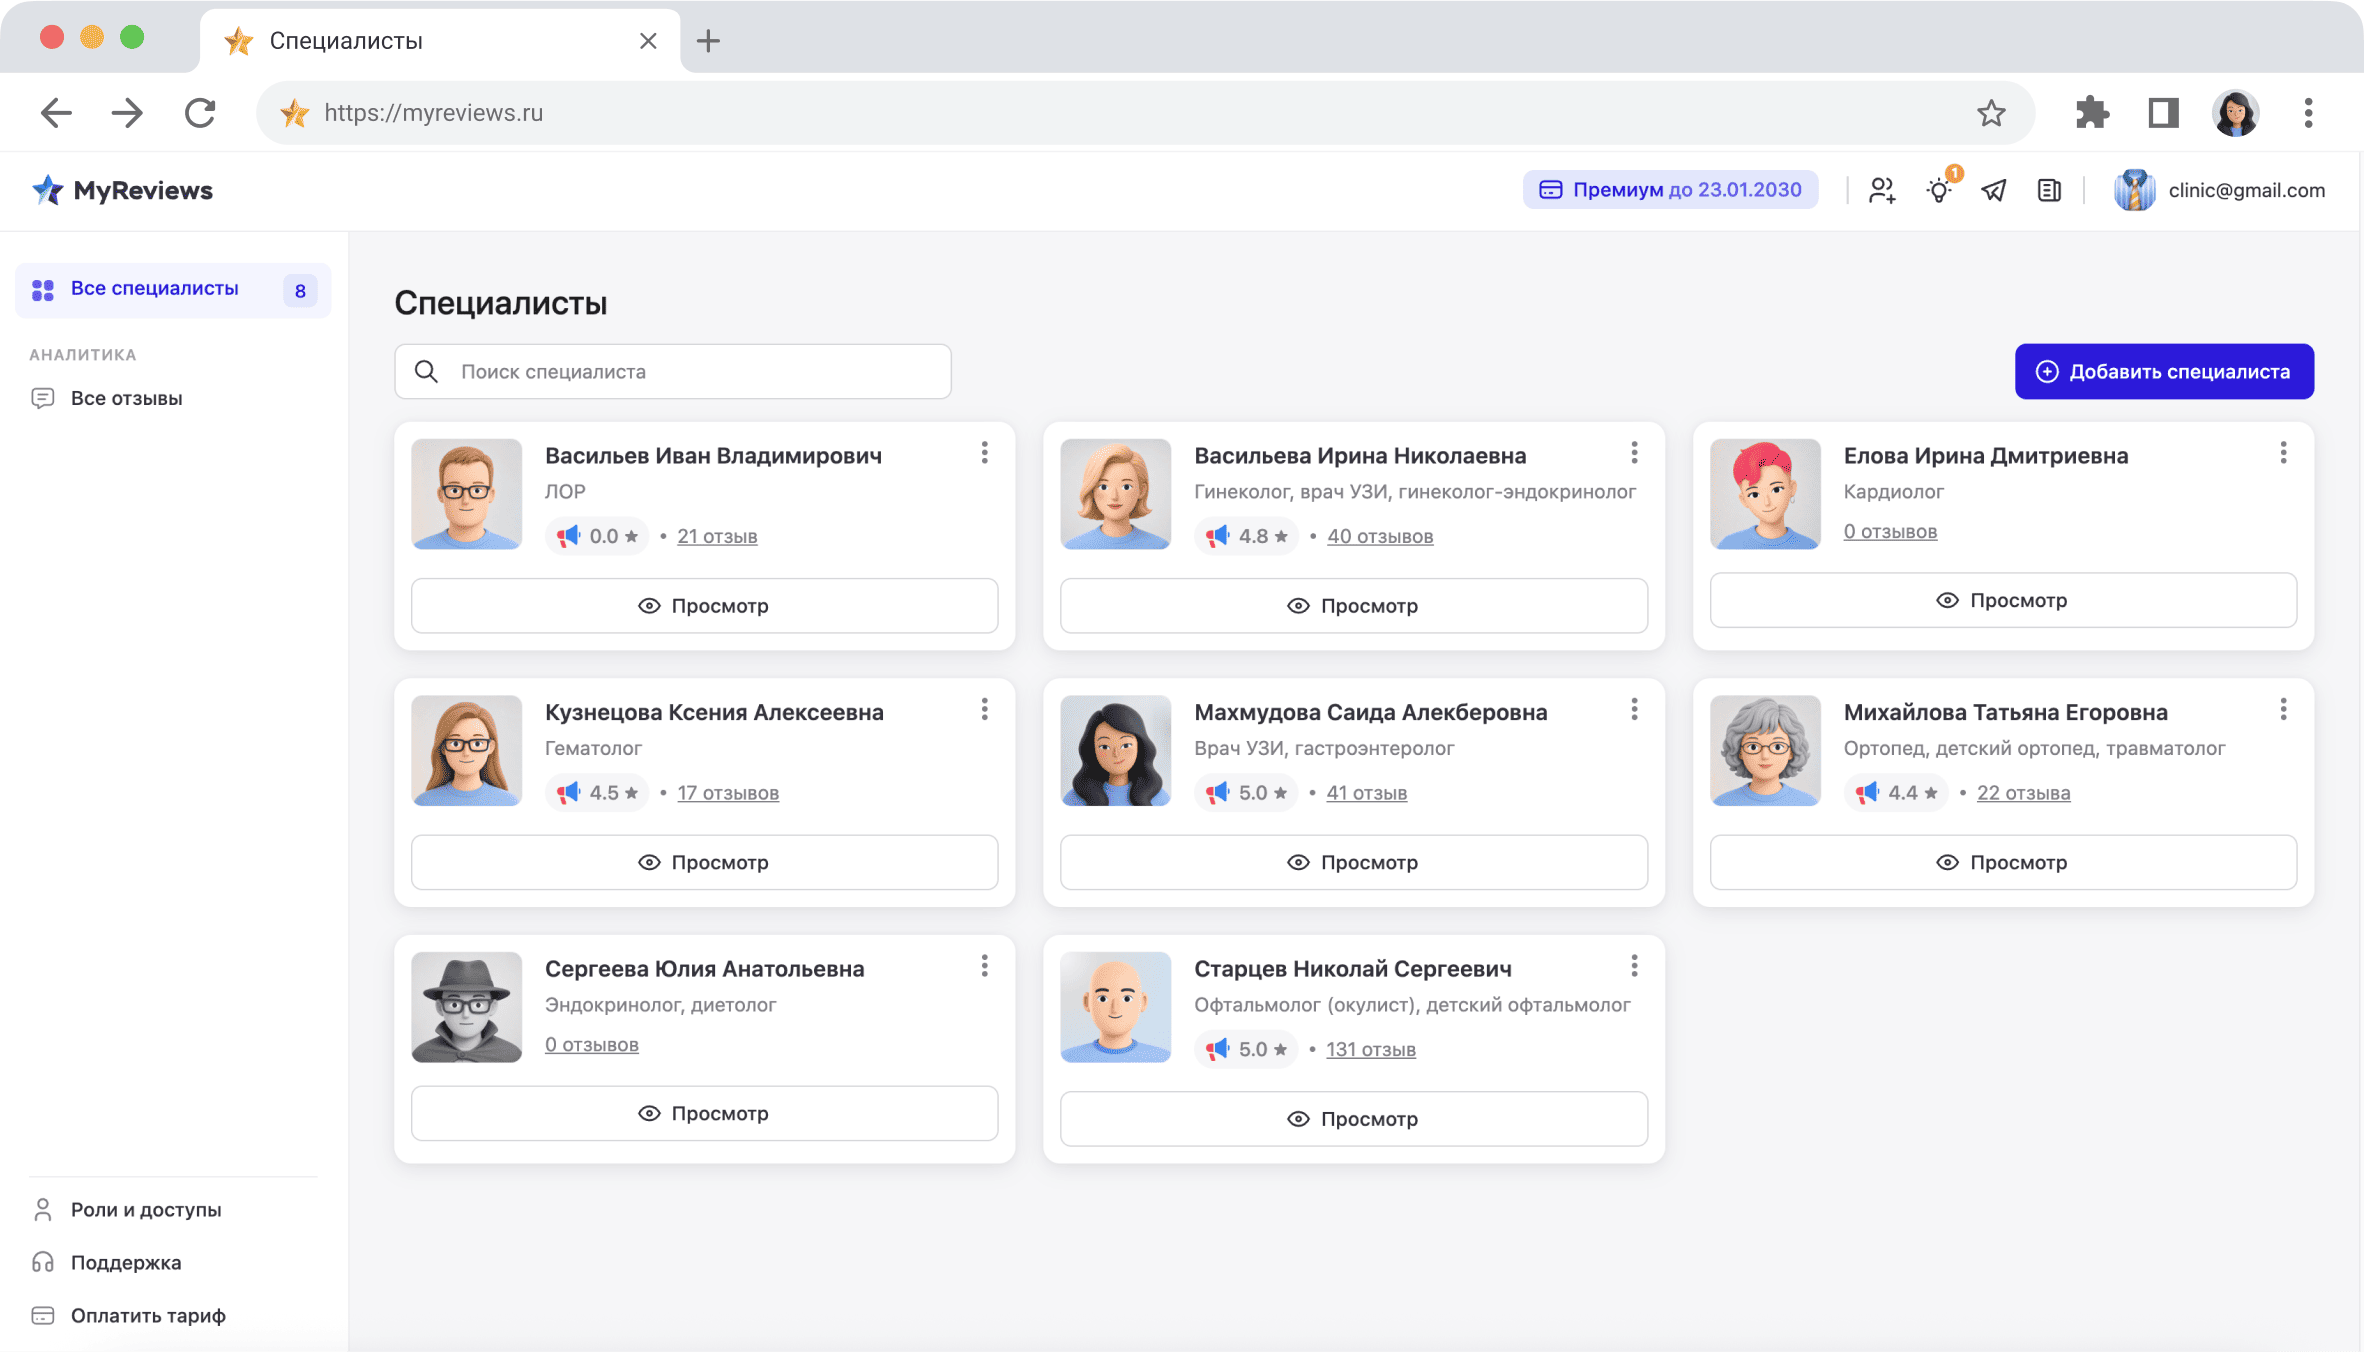Click the browser profile avatar
This screenshot has width=2364, height=1352.
pos(2235,113)
